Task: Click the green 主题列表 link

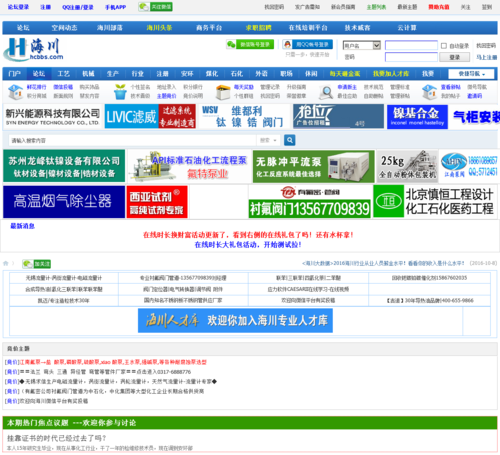Action: pos(376,7)
